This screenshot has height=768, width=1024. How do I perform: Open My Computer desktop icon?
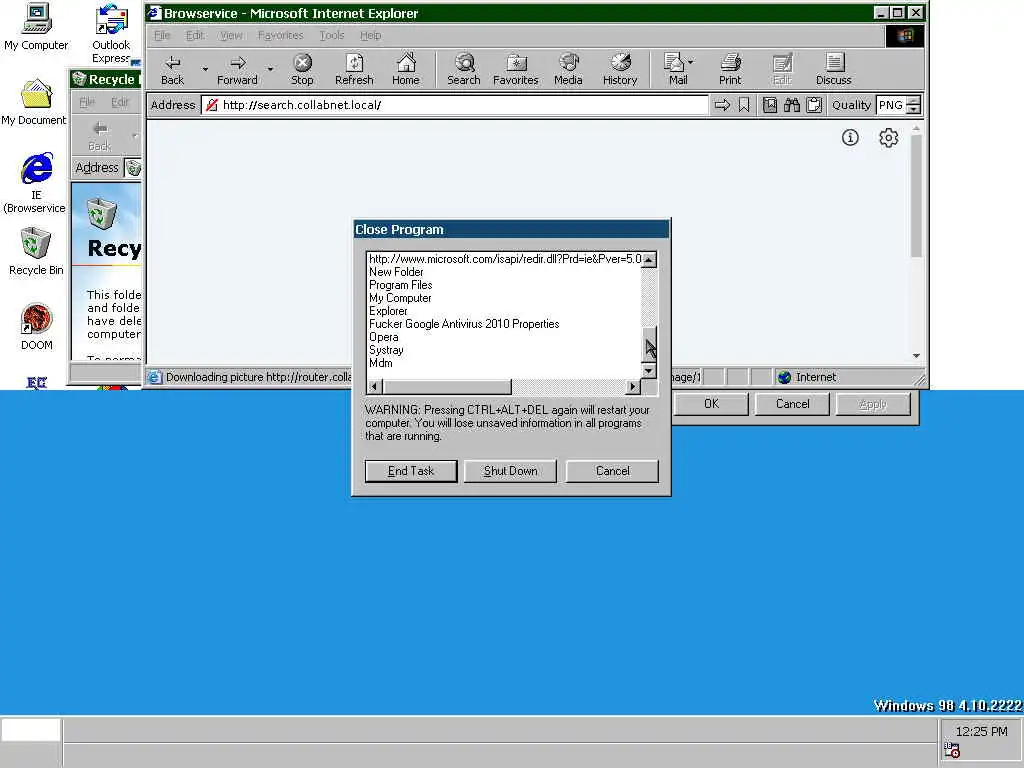[x=36, y=27]
